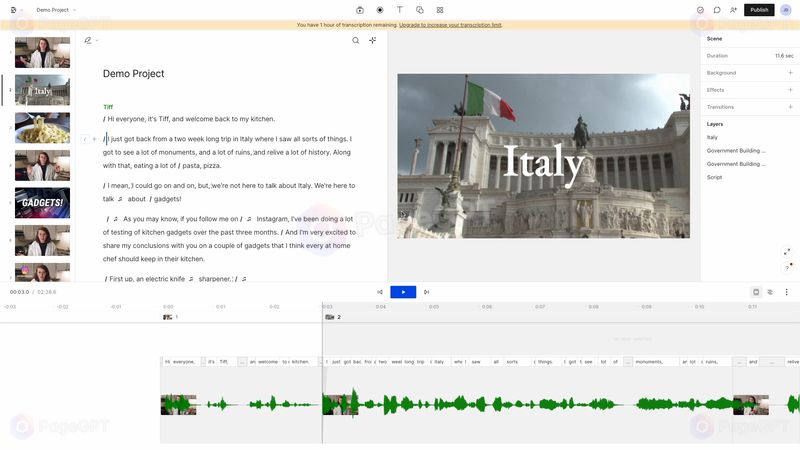Add Effects with its plus icon
The height and width of the screenshot is (450, 800).
(x=790, y=90)
